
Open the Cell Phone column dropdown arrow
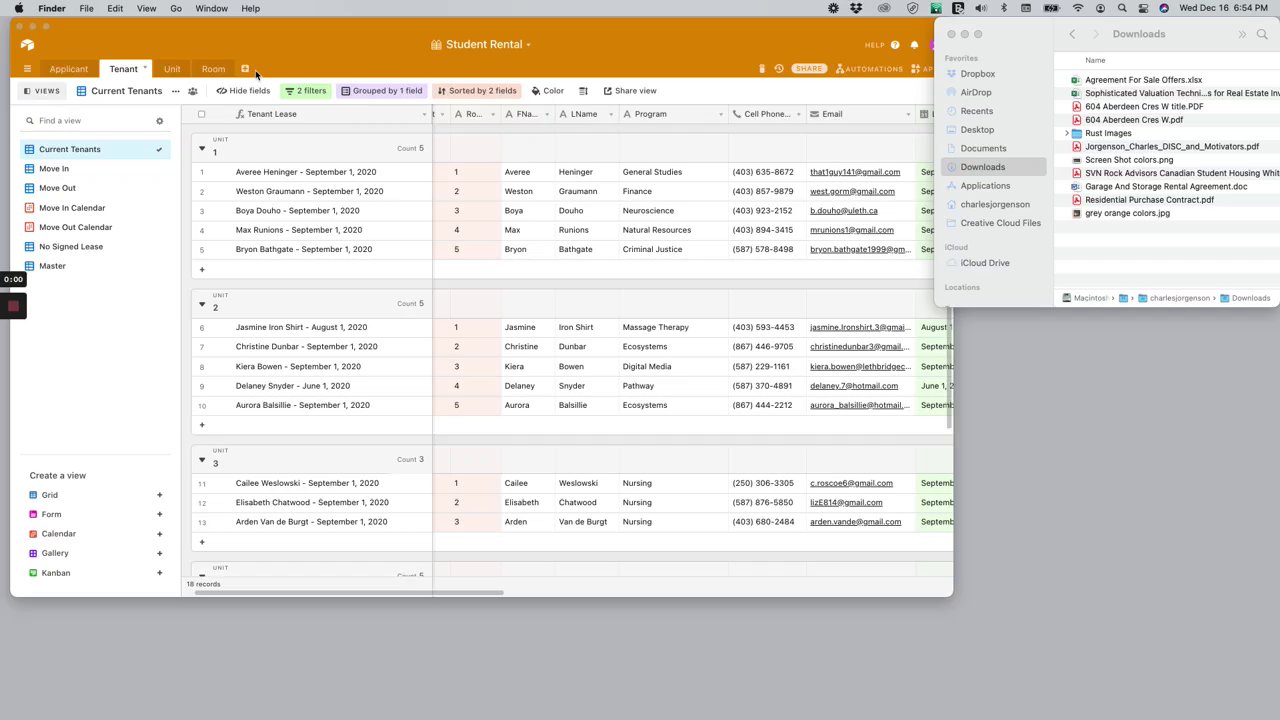[x=799, y=114]
